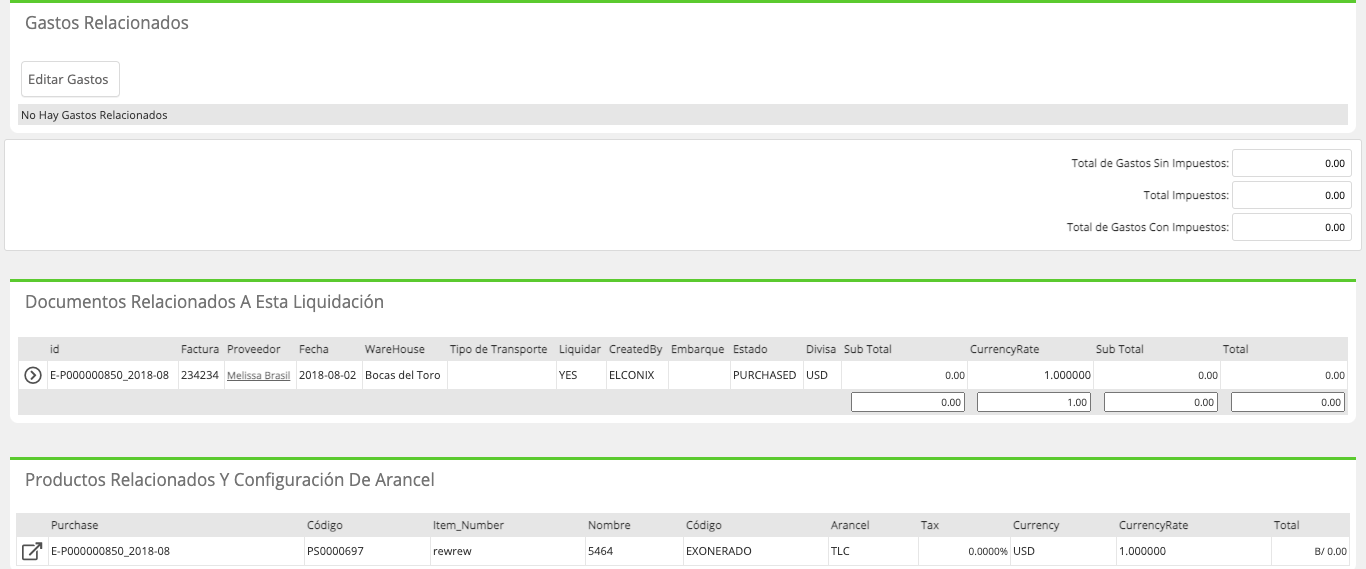This screenshot has height=569, width=1366.
Task: Click Documentos Relacionados A Esta Liquidación heading
Action: [x=204, y=301]
